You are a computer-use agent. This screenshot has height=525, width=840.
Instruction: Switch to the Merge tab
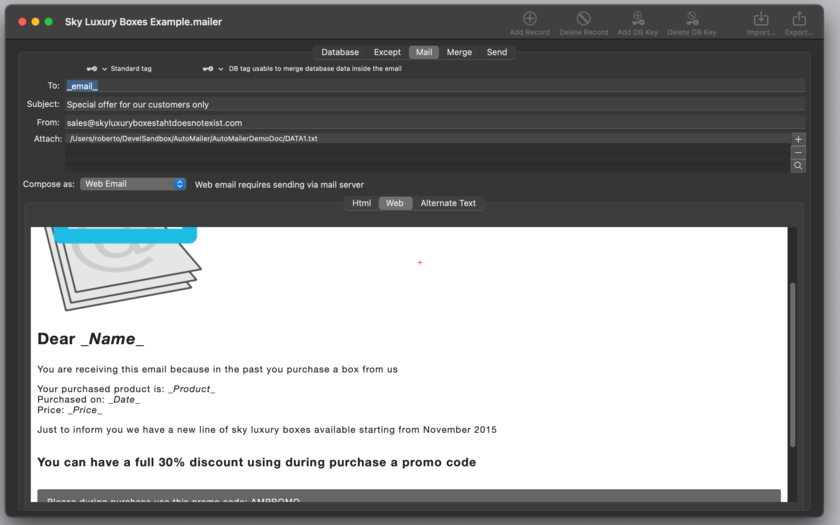click(459, 52)
